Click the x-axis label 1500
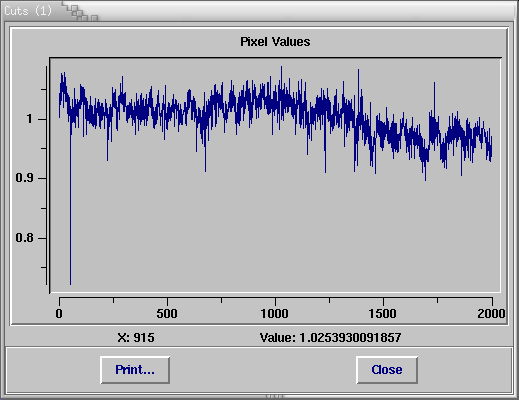519x400 pixels. (x=383, y=314)
